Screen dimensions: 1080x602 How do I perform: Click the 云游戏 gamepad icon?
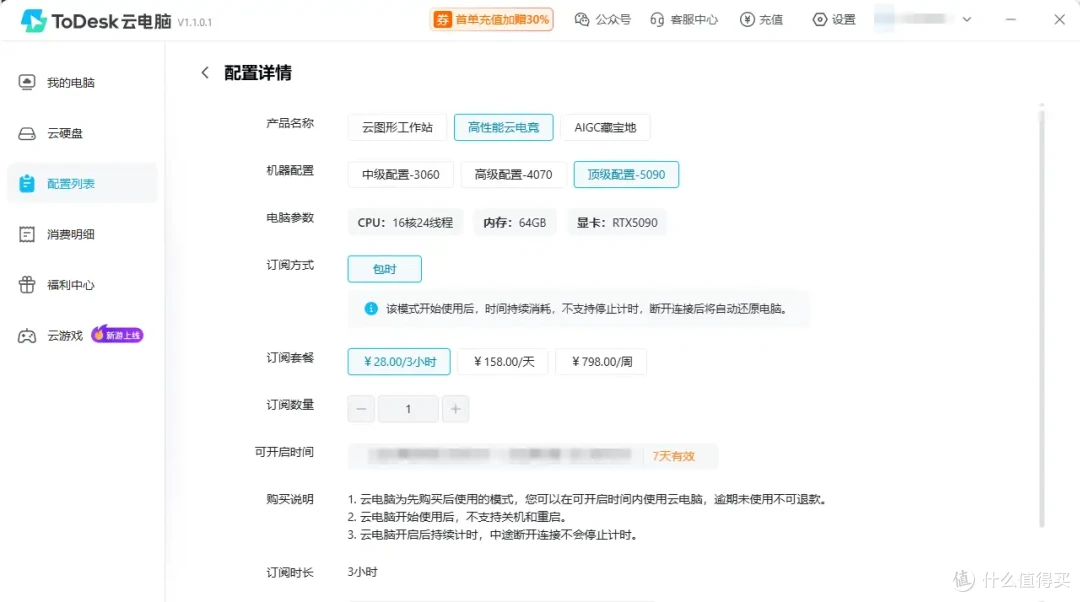click(27, 335)
